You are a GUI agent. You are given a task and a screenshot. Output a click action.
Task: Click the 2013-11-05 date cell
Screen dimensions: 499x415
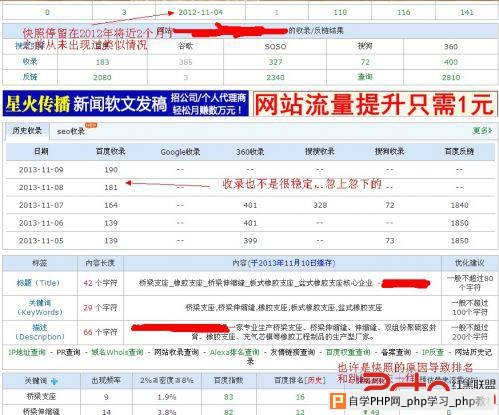point(41,240)
